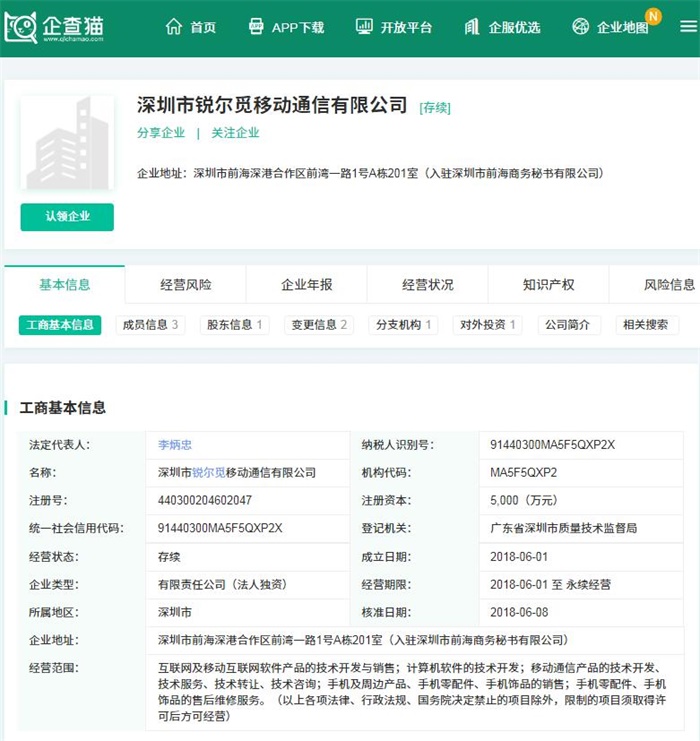Click the company title 深圳市锐尔觅移动通信有限公司 heading

point(272,105)
